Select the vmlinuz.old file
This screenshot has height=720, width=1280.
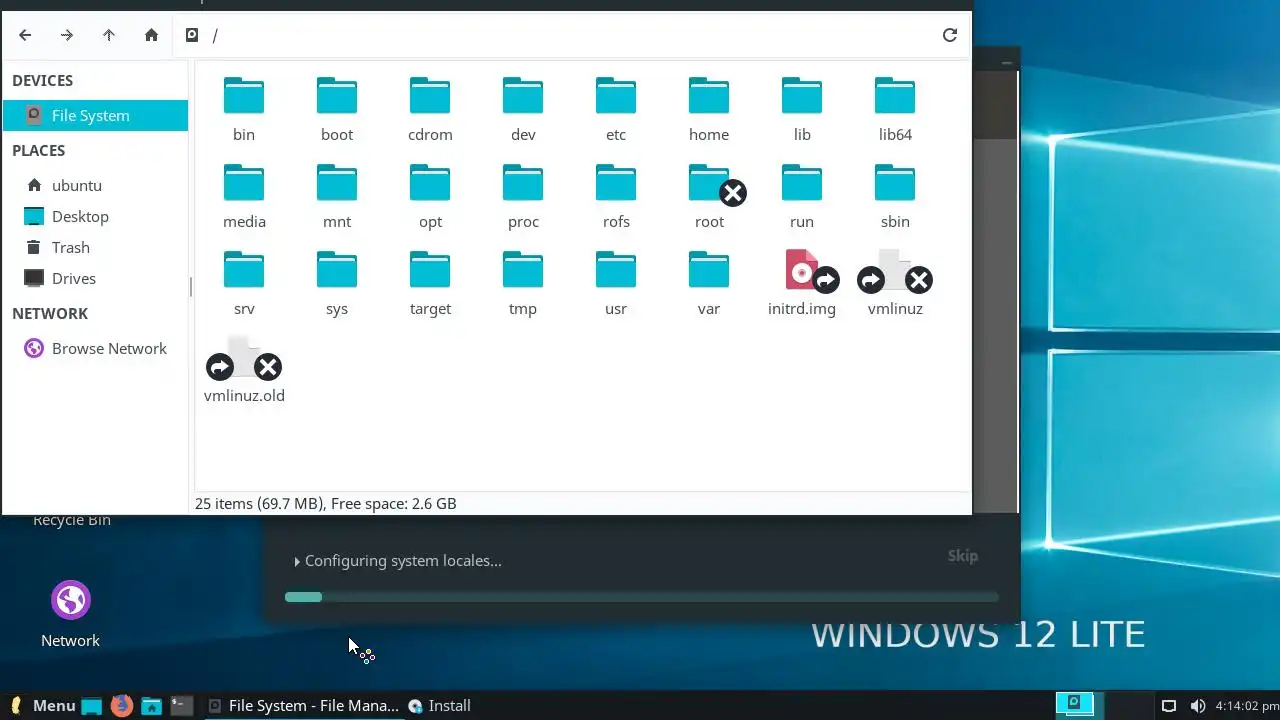coord(244,371)
